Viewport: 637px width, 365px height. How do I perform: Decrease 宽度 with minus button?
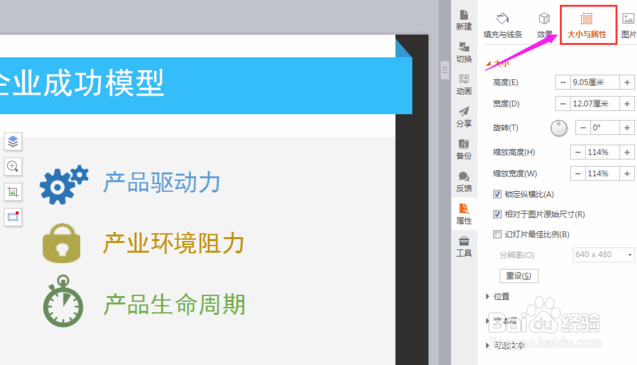(563, 104)
